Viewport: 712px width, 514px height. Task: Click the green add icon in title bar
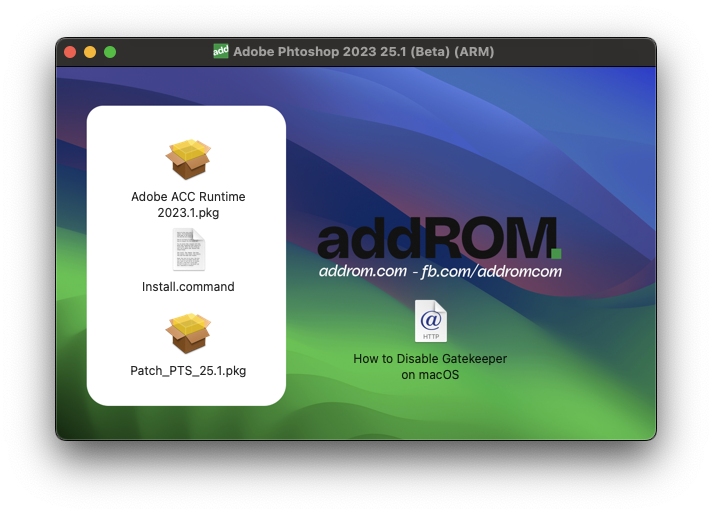coord(221,51)
